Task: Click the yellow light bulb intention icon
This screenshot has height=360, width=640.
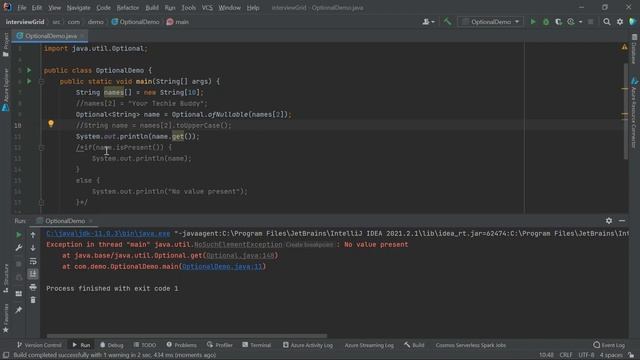Action: 51,123
